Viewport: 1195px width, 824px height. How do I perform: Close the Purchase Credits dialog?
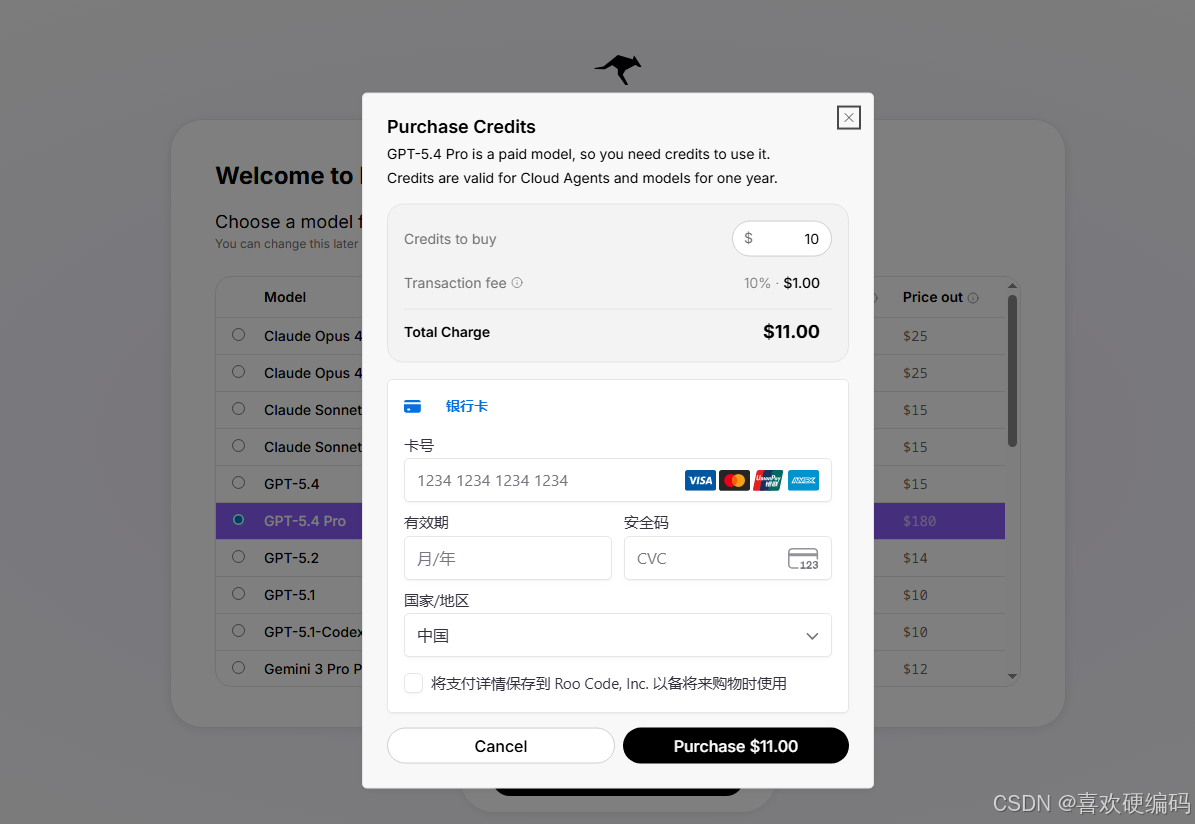pyautogui.click(x=848, y=117)
